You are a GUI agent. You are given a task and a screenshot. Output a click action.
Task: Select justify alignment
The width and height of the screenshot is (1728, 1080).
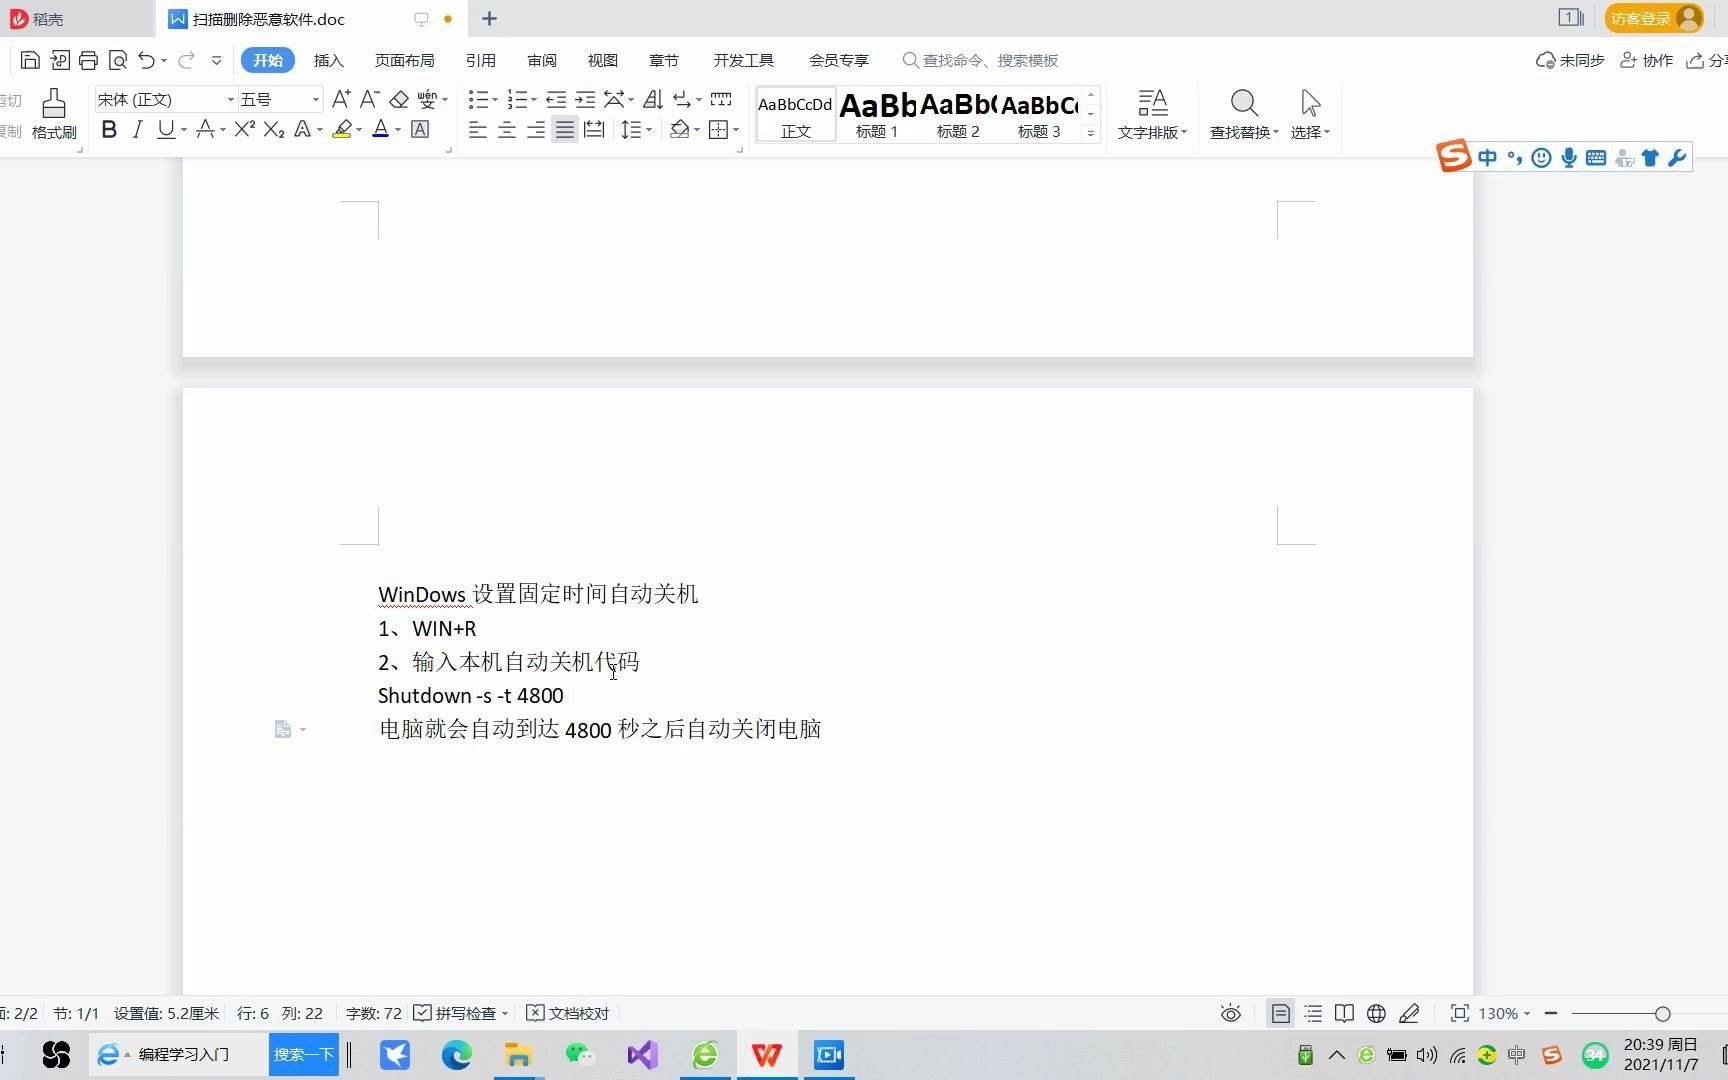(x=565, y=129)
